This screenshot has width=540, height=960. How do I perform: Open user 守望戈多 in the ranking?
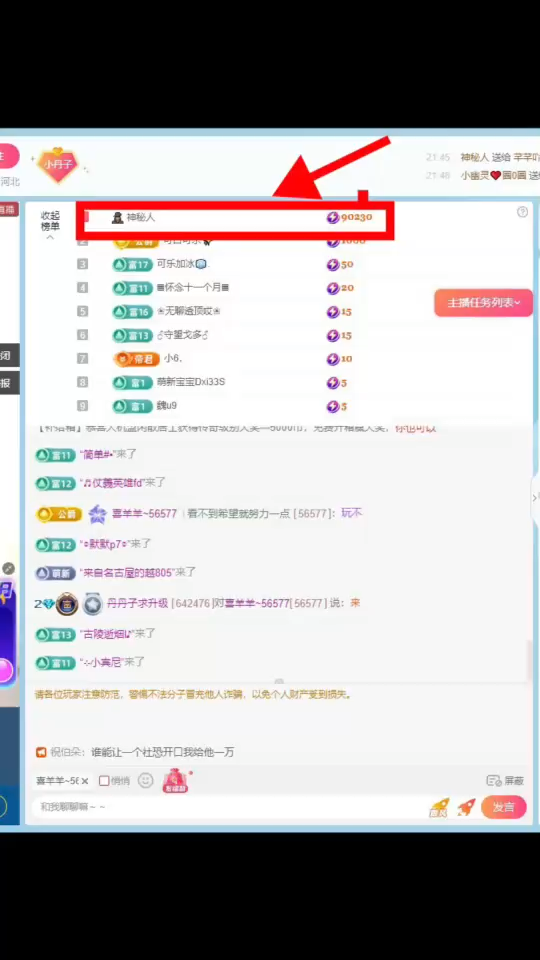pyautogui.click(x=183, y=335)
